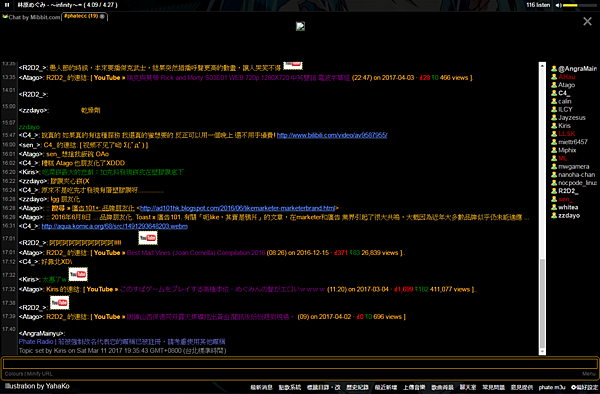Open 點歌系統 in the bottom menu

point(290,387)
